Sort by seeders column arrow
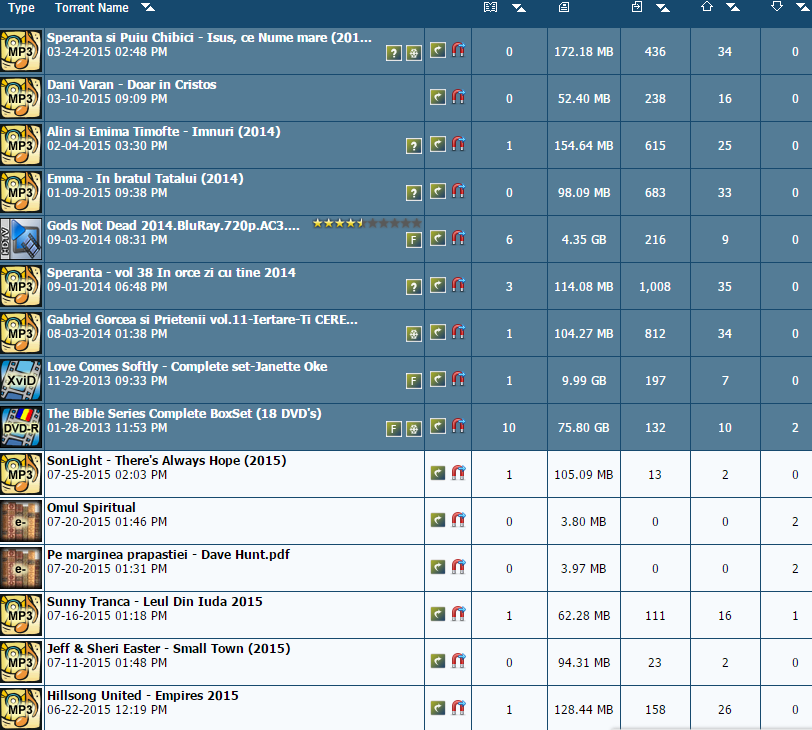 tap(733, 7)
